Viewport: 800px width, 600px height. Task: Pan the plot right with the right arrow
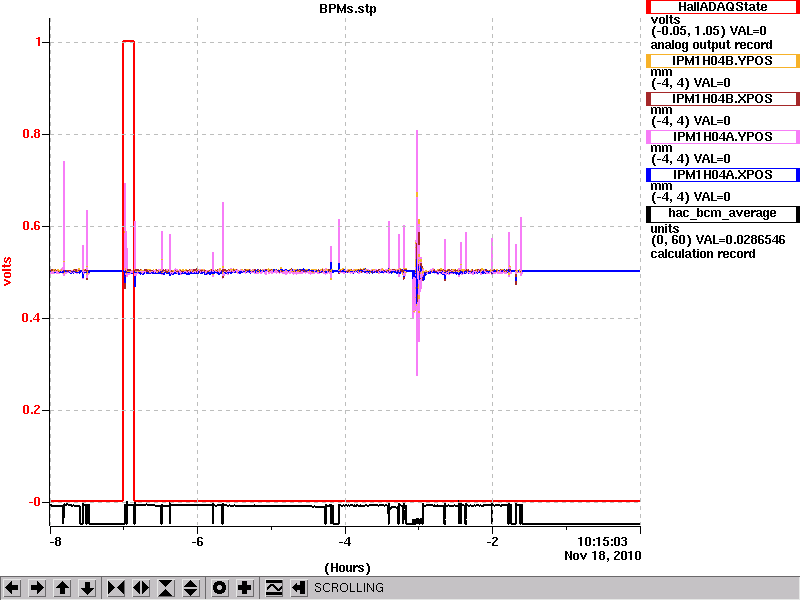click(37, 588)
